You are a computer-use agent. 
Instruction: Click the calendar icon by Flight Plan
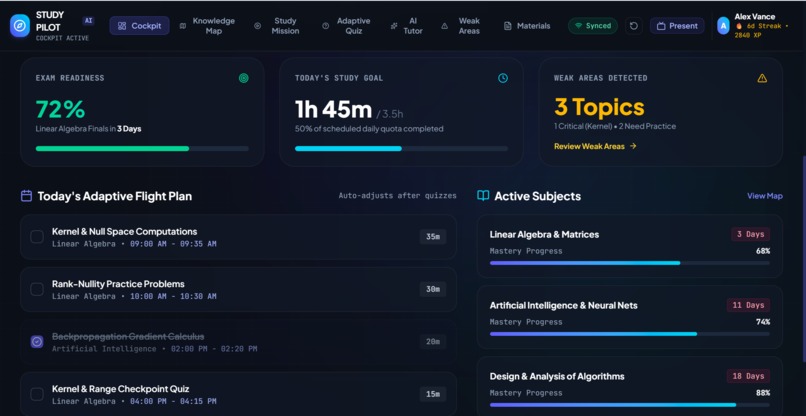click(26, 196)
